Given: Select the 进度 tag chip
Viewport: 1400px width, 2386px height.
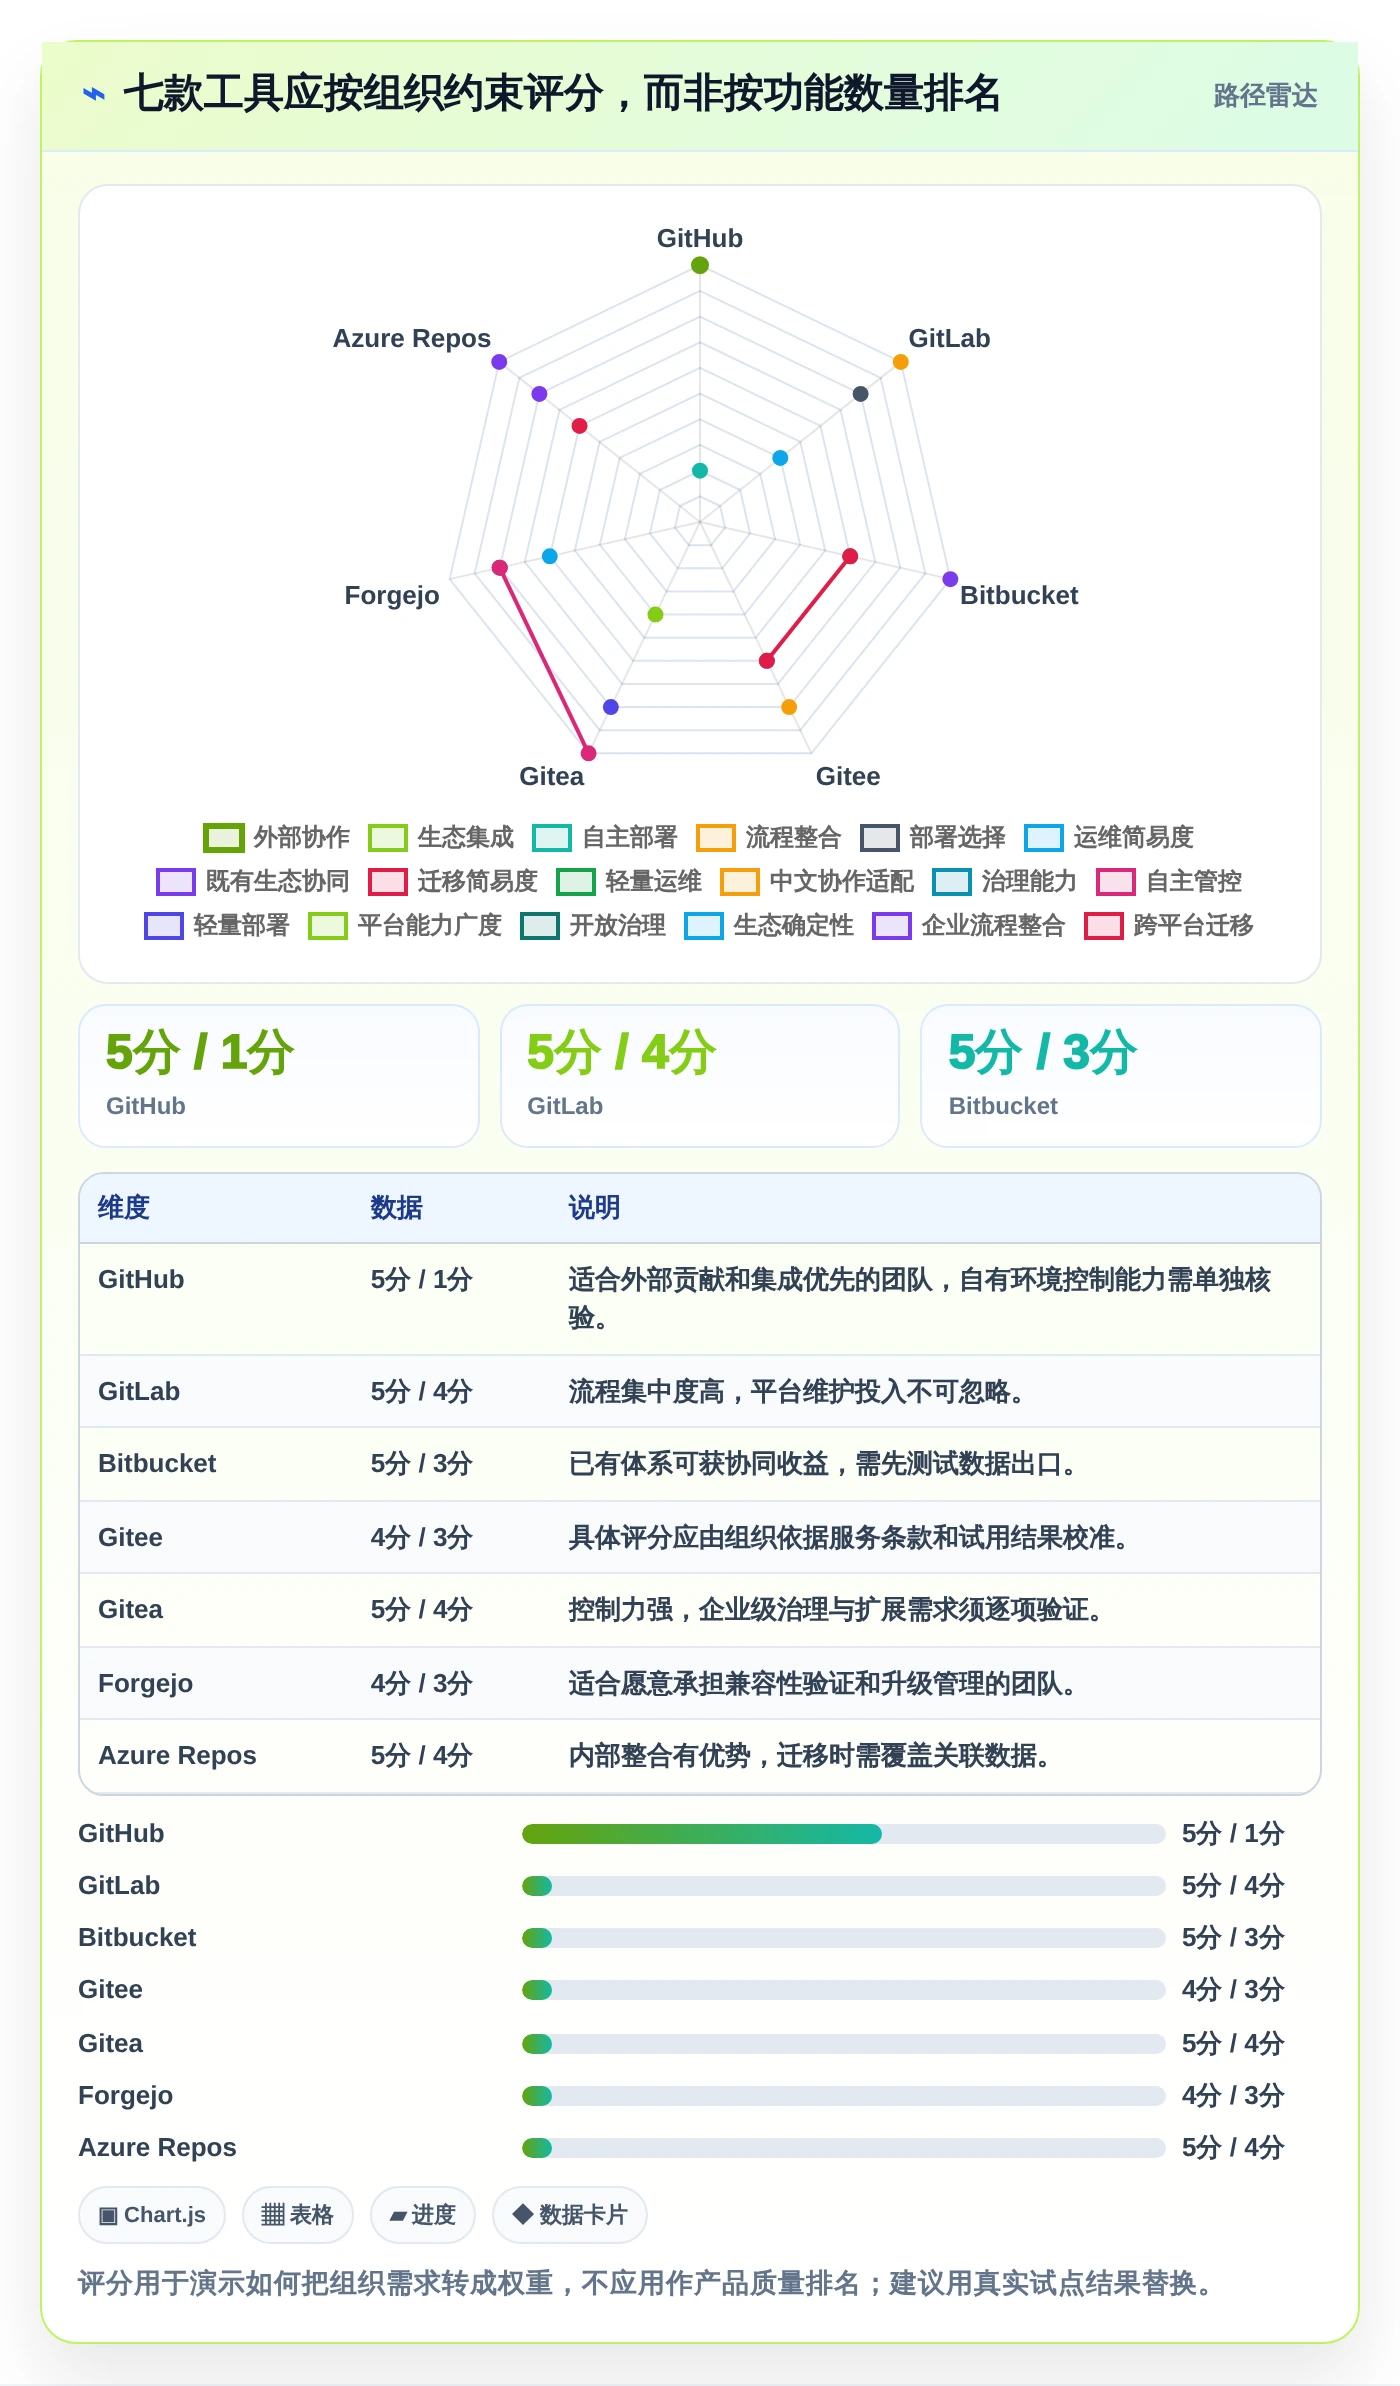Looking at the screenshot, I should (422, 2215).
